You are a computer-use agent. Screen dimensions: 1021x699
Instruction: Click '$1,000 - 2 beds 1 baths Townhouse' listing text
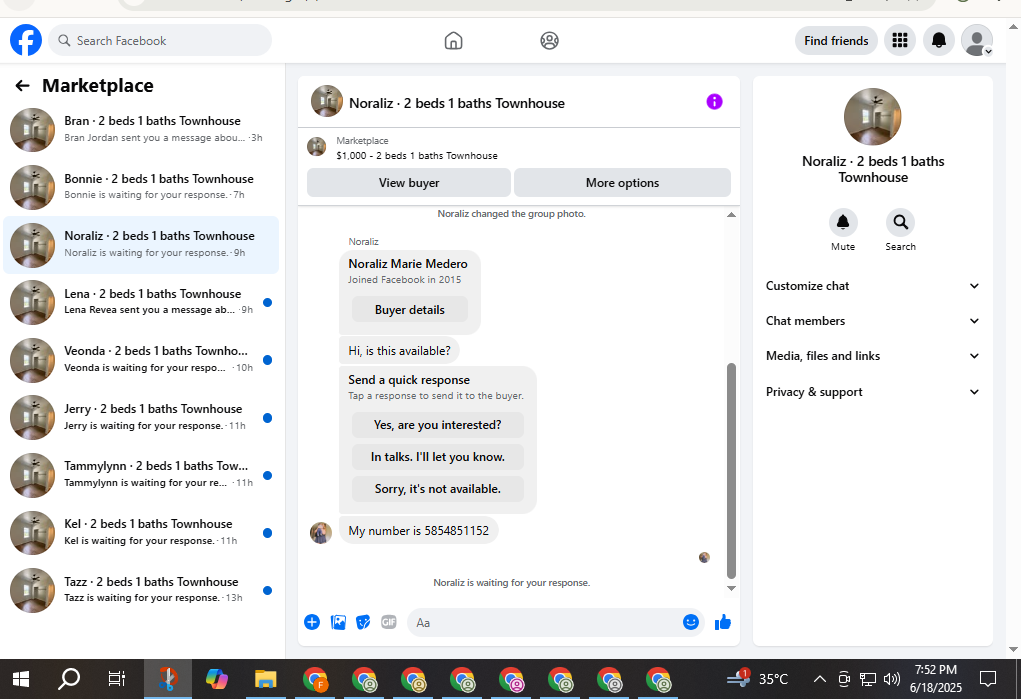(x=417, y=156)
